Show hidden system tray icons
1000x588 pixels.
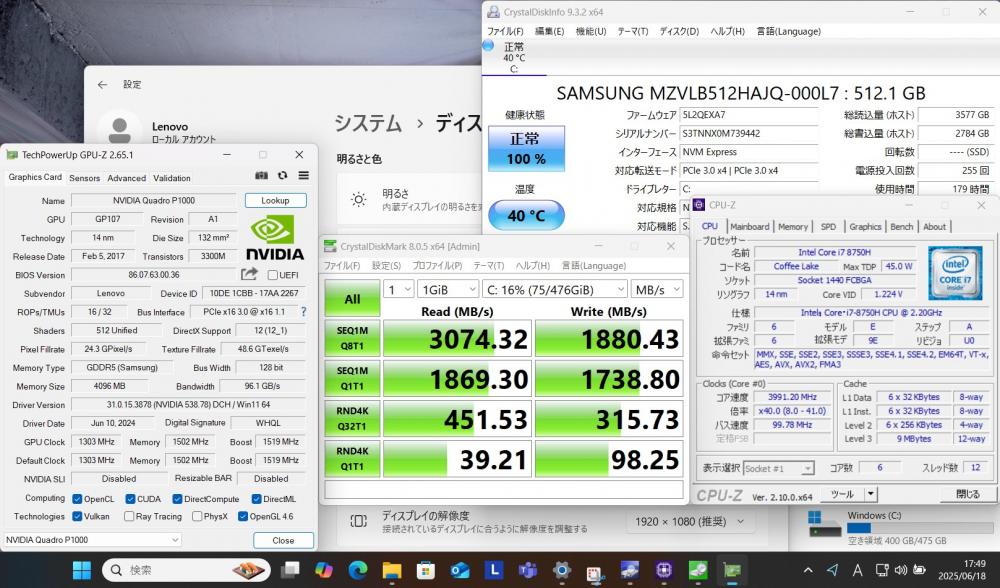(808, 570)
